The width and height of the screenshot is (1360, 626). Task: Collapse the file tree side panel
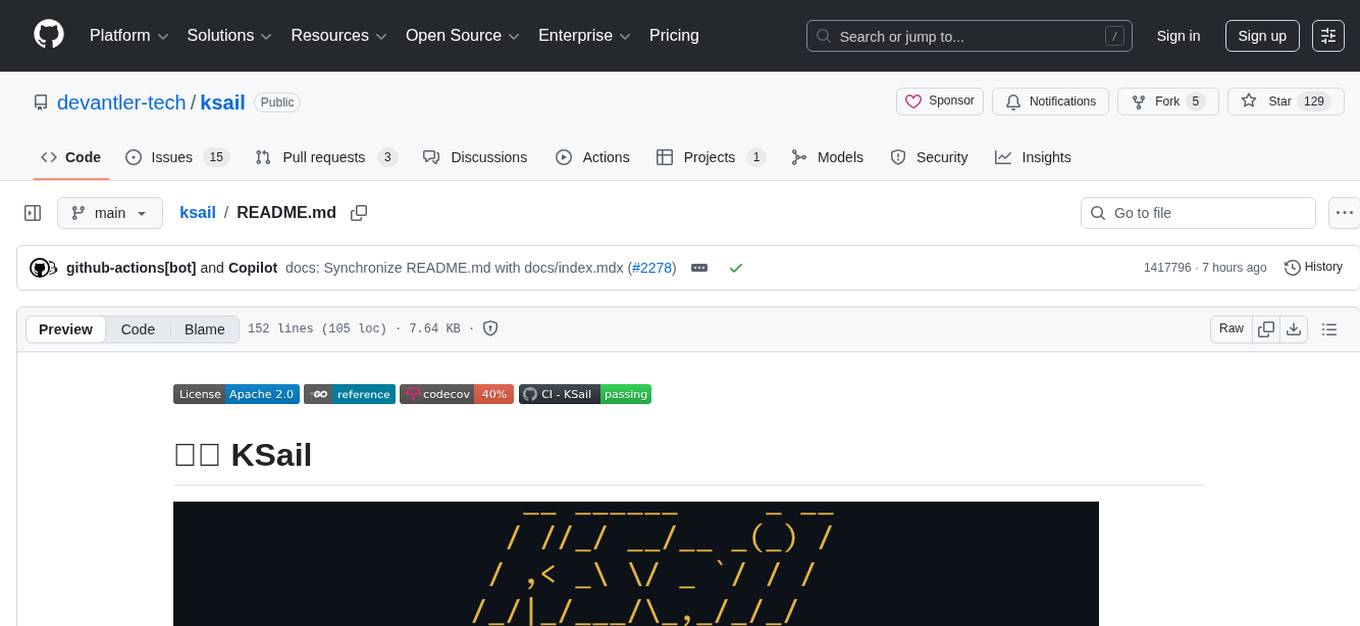click(32, 212)
